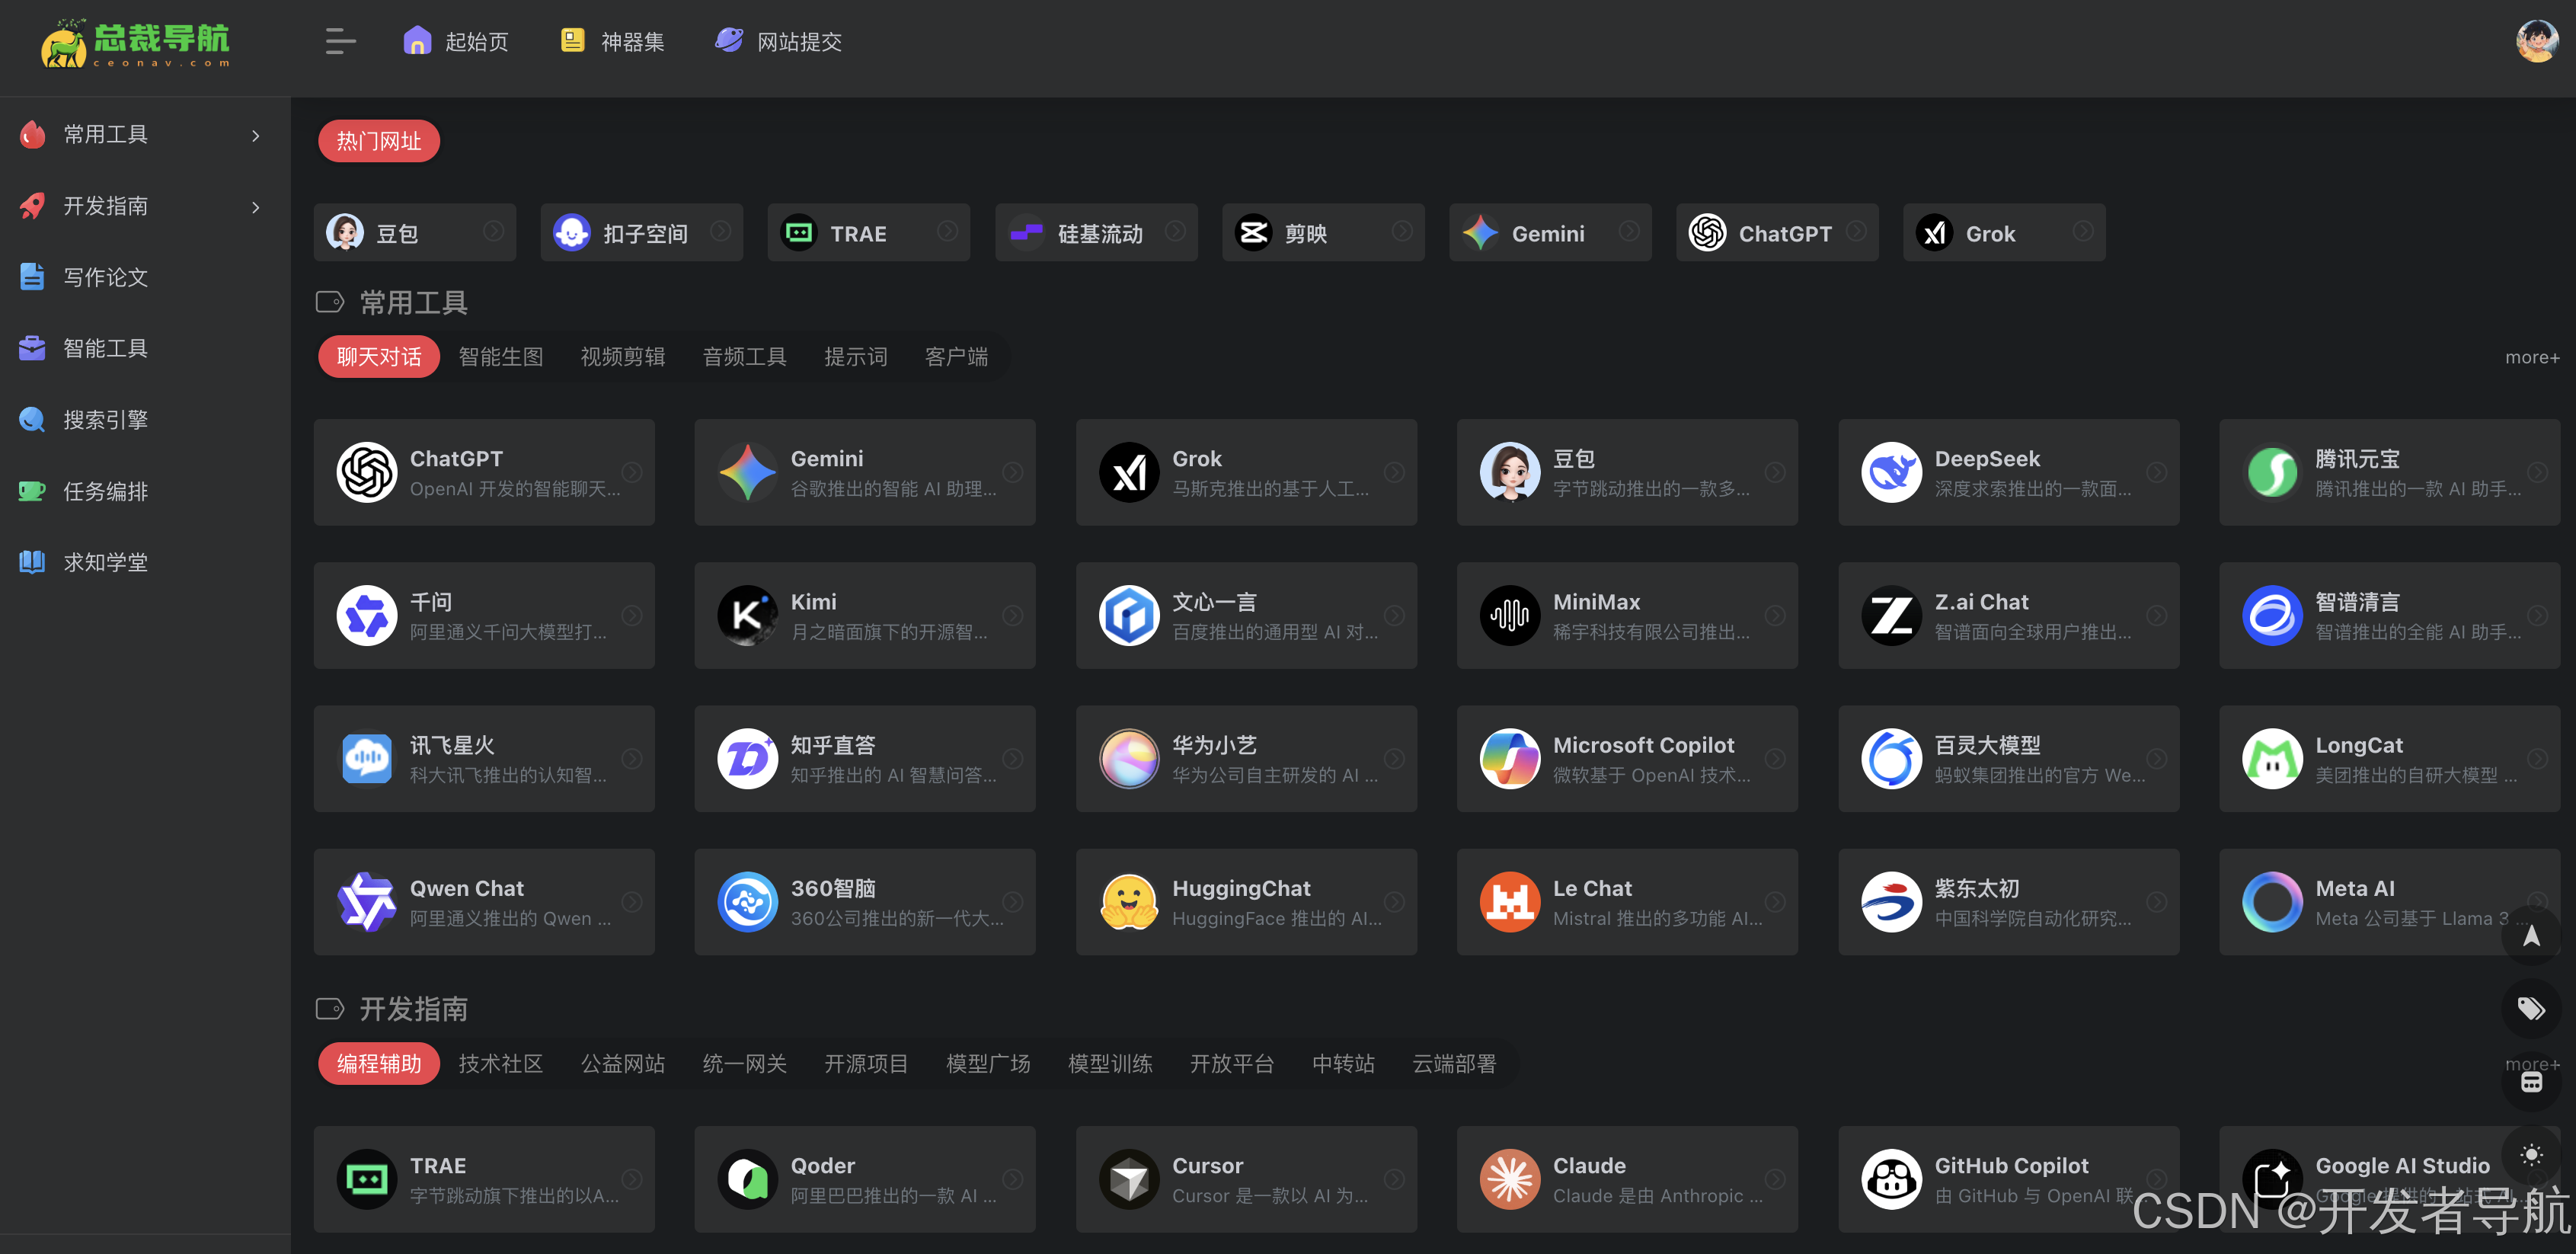The height and width of the screenshot is (1254, 2576).
Task: Open the 硅基流动 hot site shortcut
Action: coord(1096,233)
